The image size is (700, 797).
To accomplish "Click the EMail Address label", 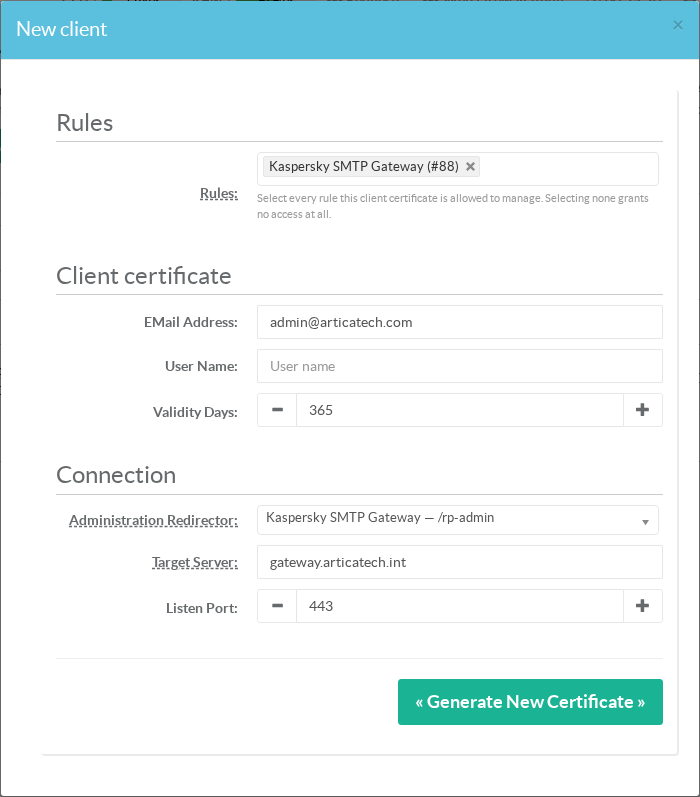I will tap(191, 322).
